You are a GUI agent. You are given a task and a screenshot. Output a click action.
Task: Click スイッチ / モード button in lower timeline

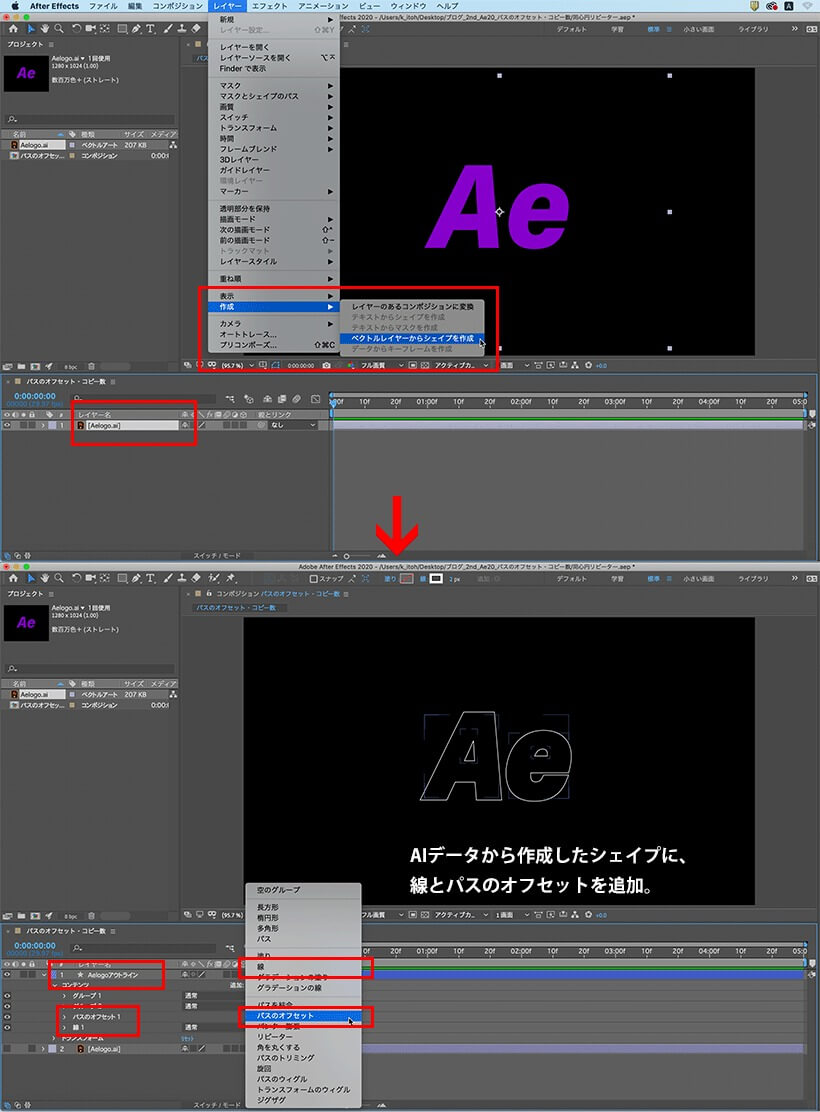click(x=217, y=1105)
